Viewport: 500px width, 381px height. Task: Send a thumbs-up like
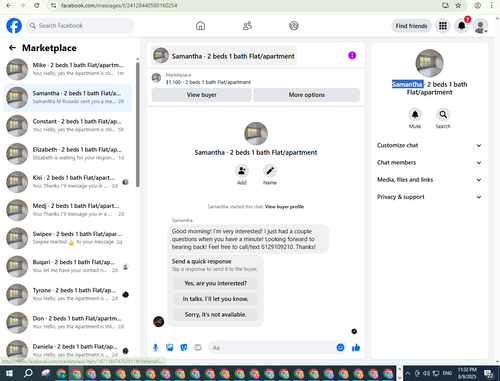pos(356,348)
